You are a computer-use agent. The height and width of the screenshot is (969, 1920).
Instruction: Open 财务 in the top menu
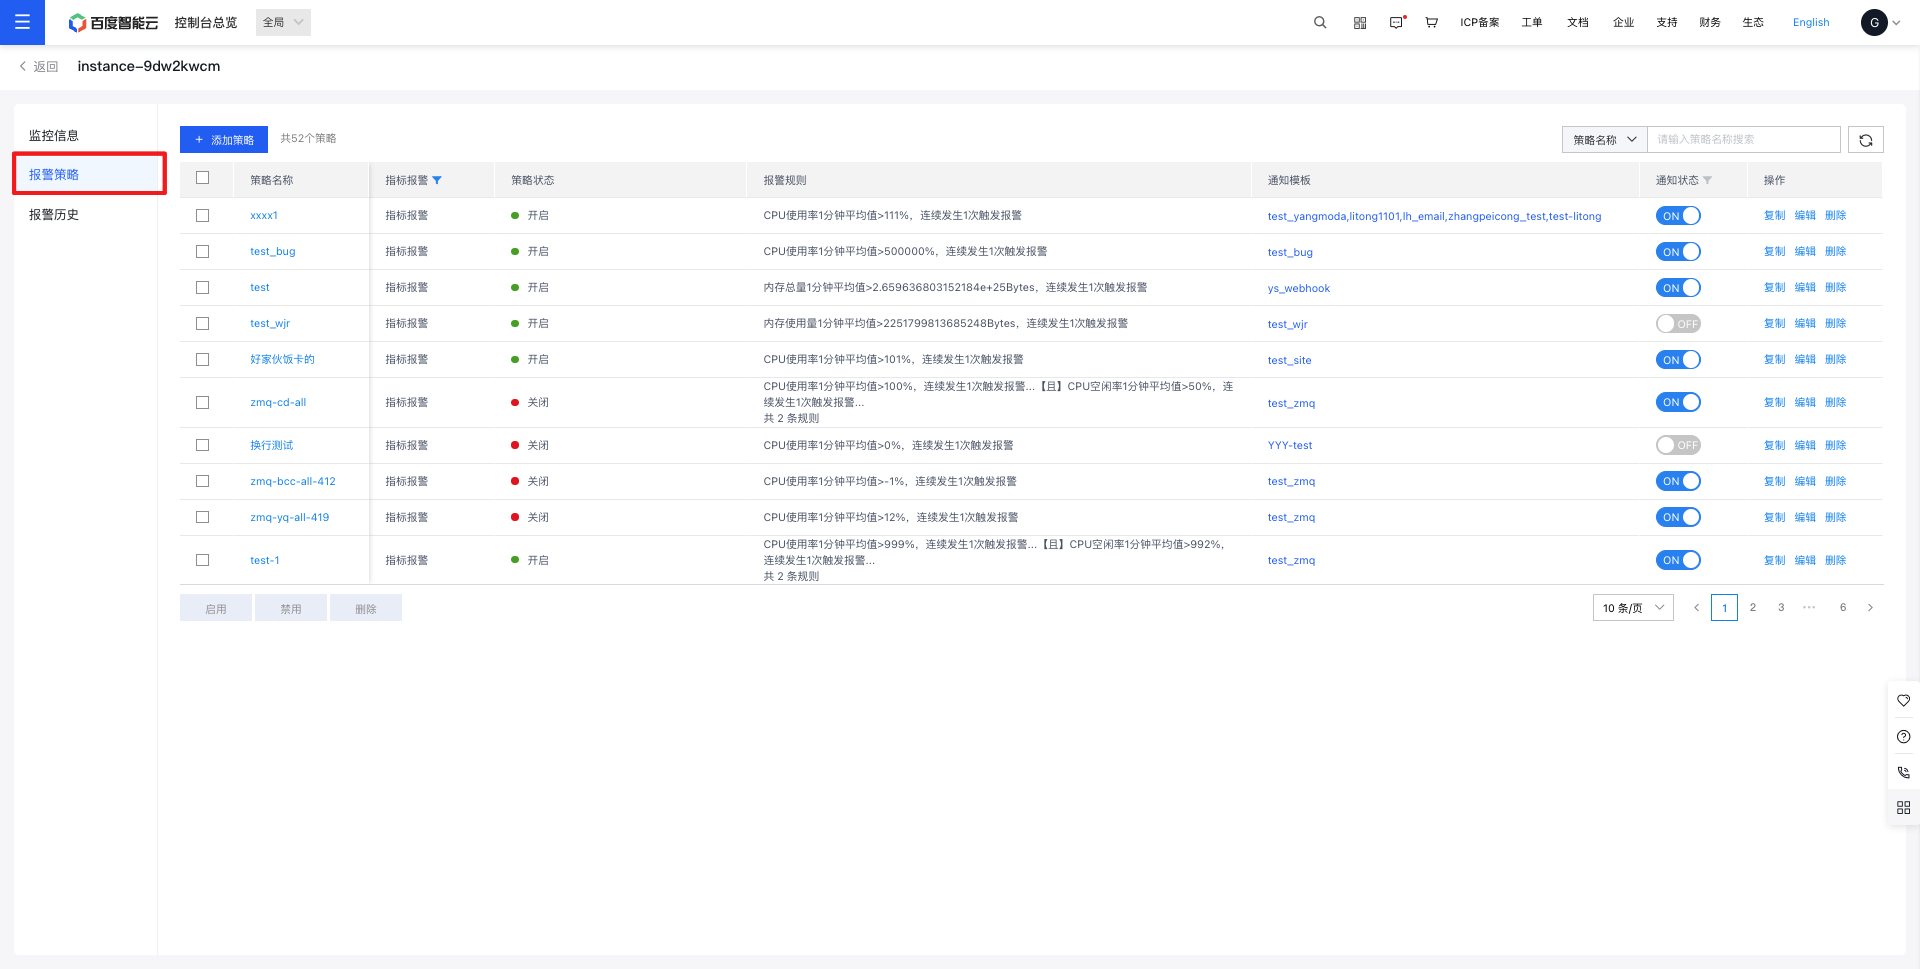pyautogui.click(x=1710, y=23)
